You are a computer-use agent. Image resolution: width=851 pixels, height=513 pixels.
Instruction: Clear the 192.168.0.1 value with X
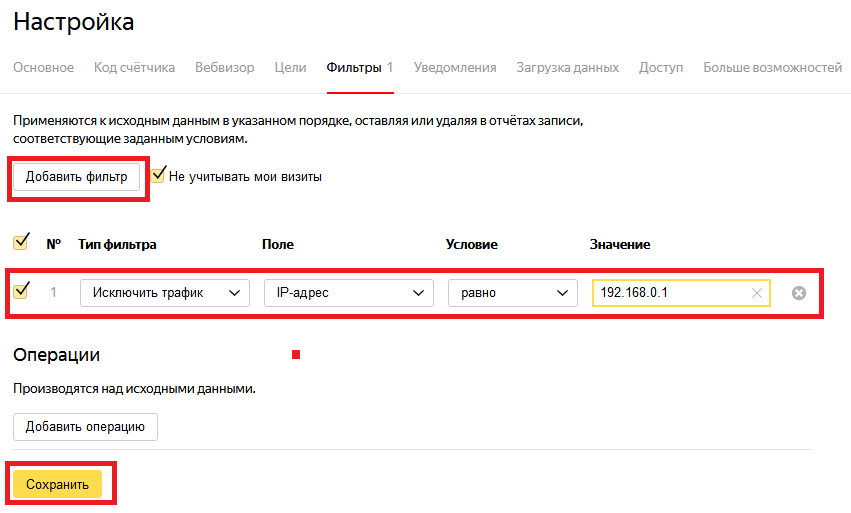pos(757,293)
